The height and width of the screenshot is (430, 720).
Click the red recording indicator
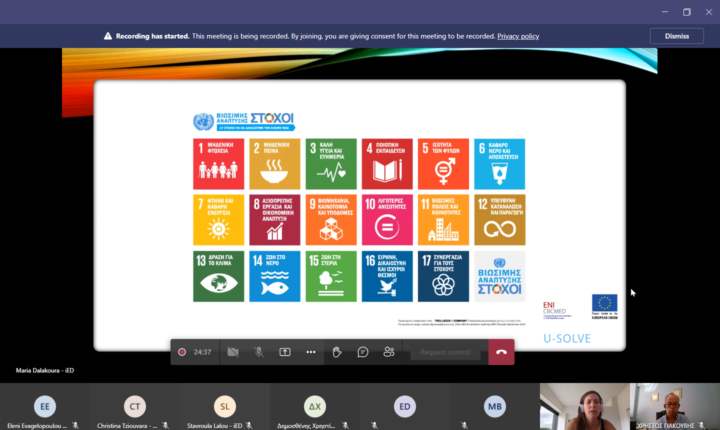(x=182, y=352)
